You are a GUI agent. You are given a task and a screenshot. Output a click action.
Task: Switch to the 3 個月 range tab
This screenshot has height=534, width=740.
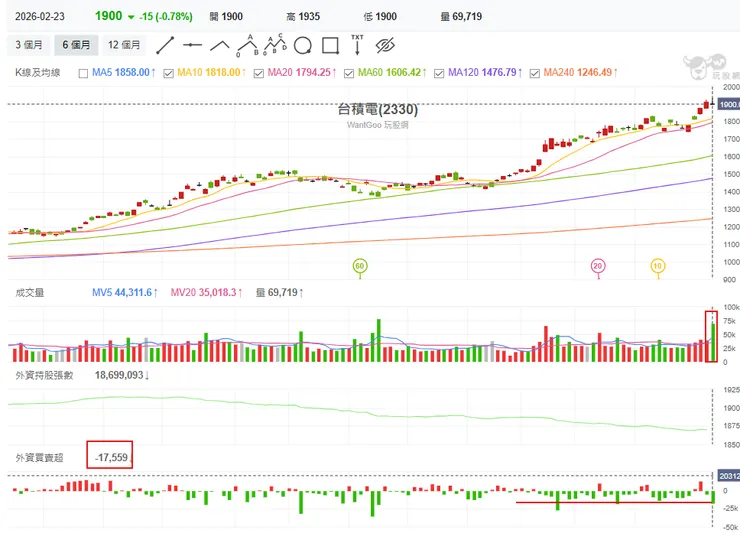pos(29,45)
